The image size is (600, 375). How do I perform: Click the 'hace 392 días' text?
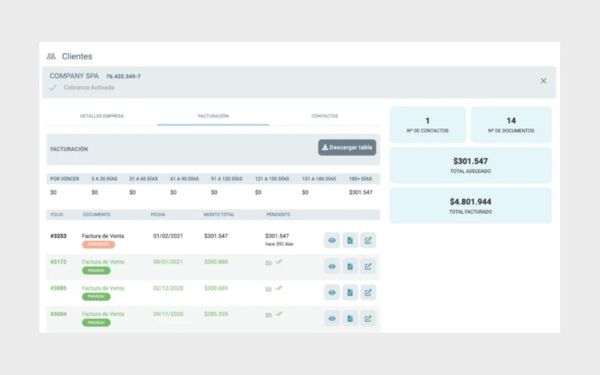tap(279, 244)
